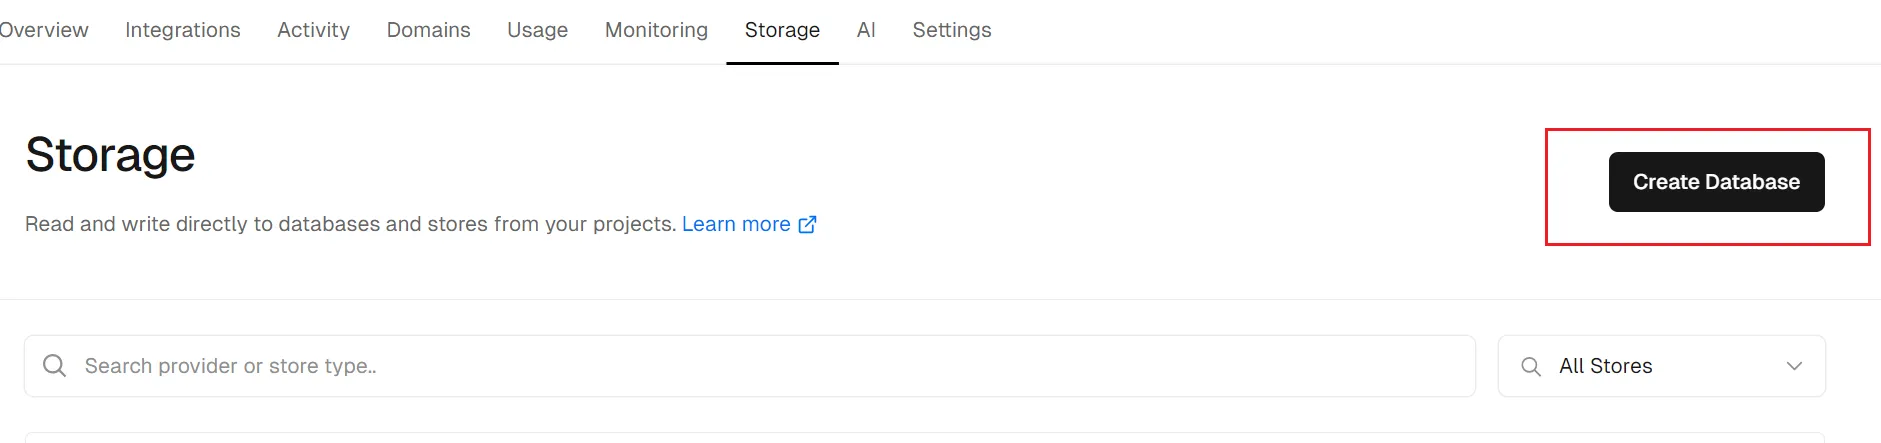Click the Storage page heading
Viewport: 1881px width, 443px height.
pos(110,155)
